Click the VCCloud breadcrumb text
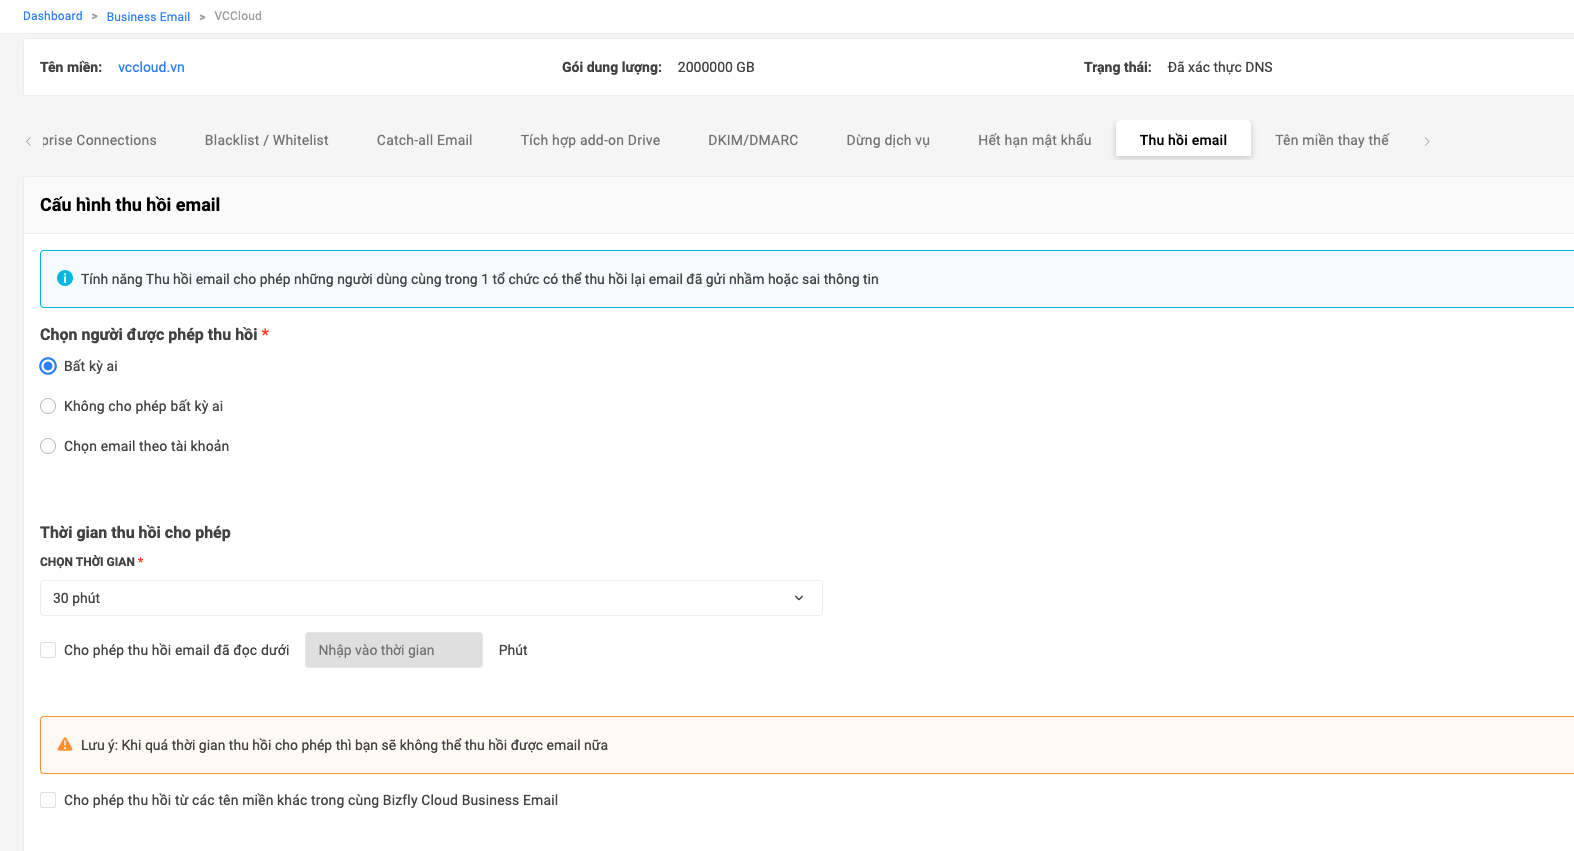Viewport: 1574px width, 851px height. click(x=238, y=16)
